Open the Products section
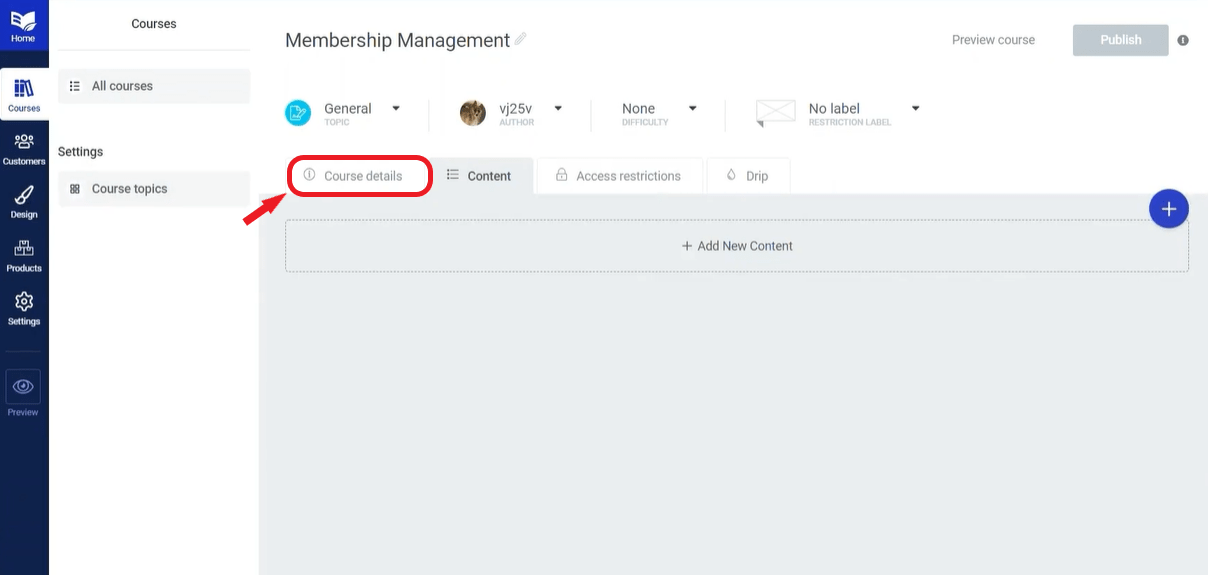Viewport: 1208px width, 575px height. click(24, 255)
